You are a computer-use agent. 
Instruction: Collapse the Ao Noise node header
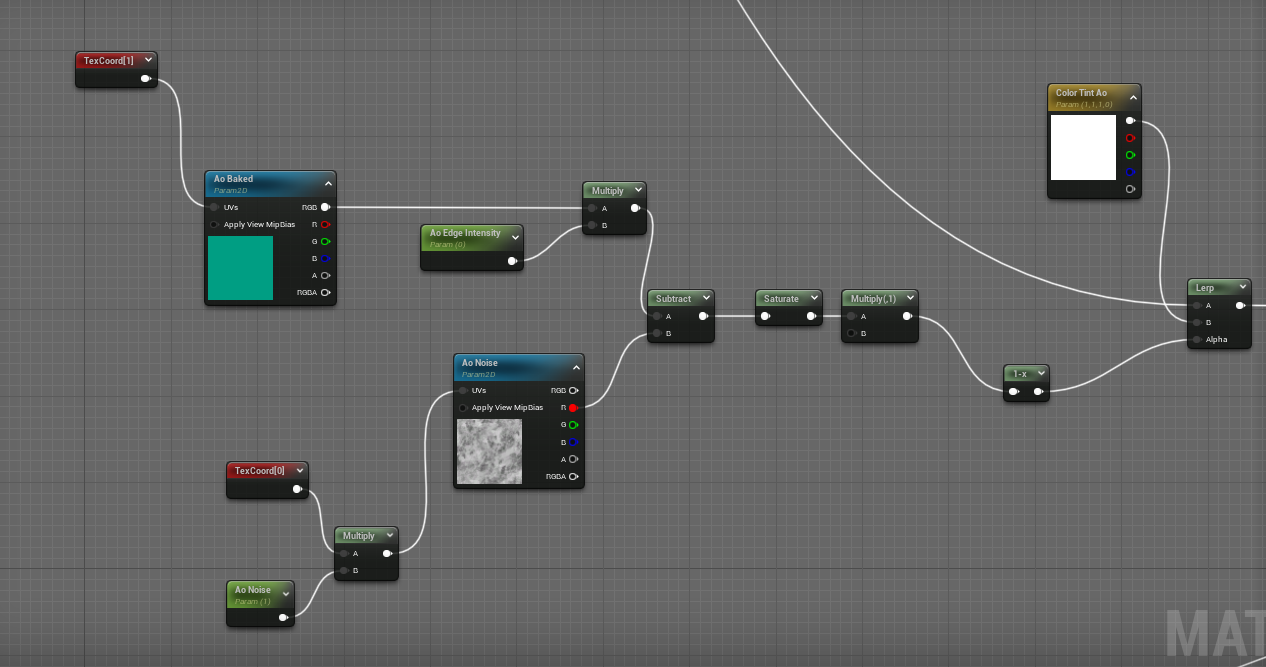[x=575, y=366]
